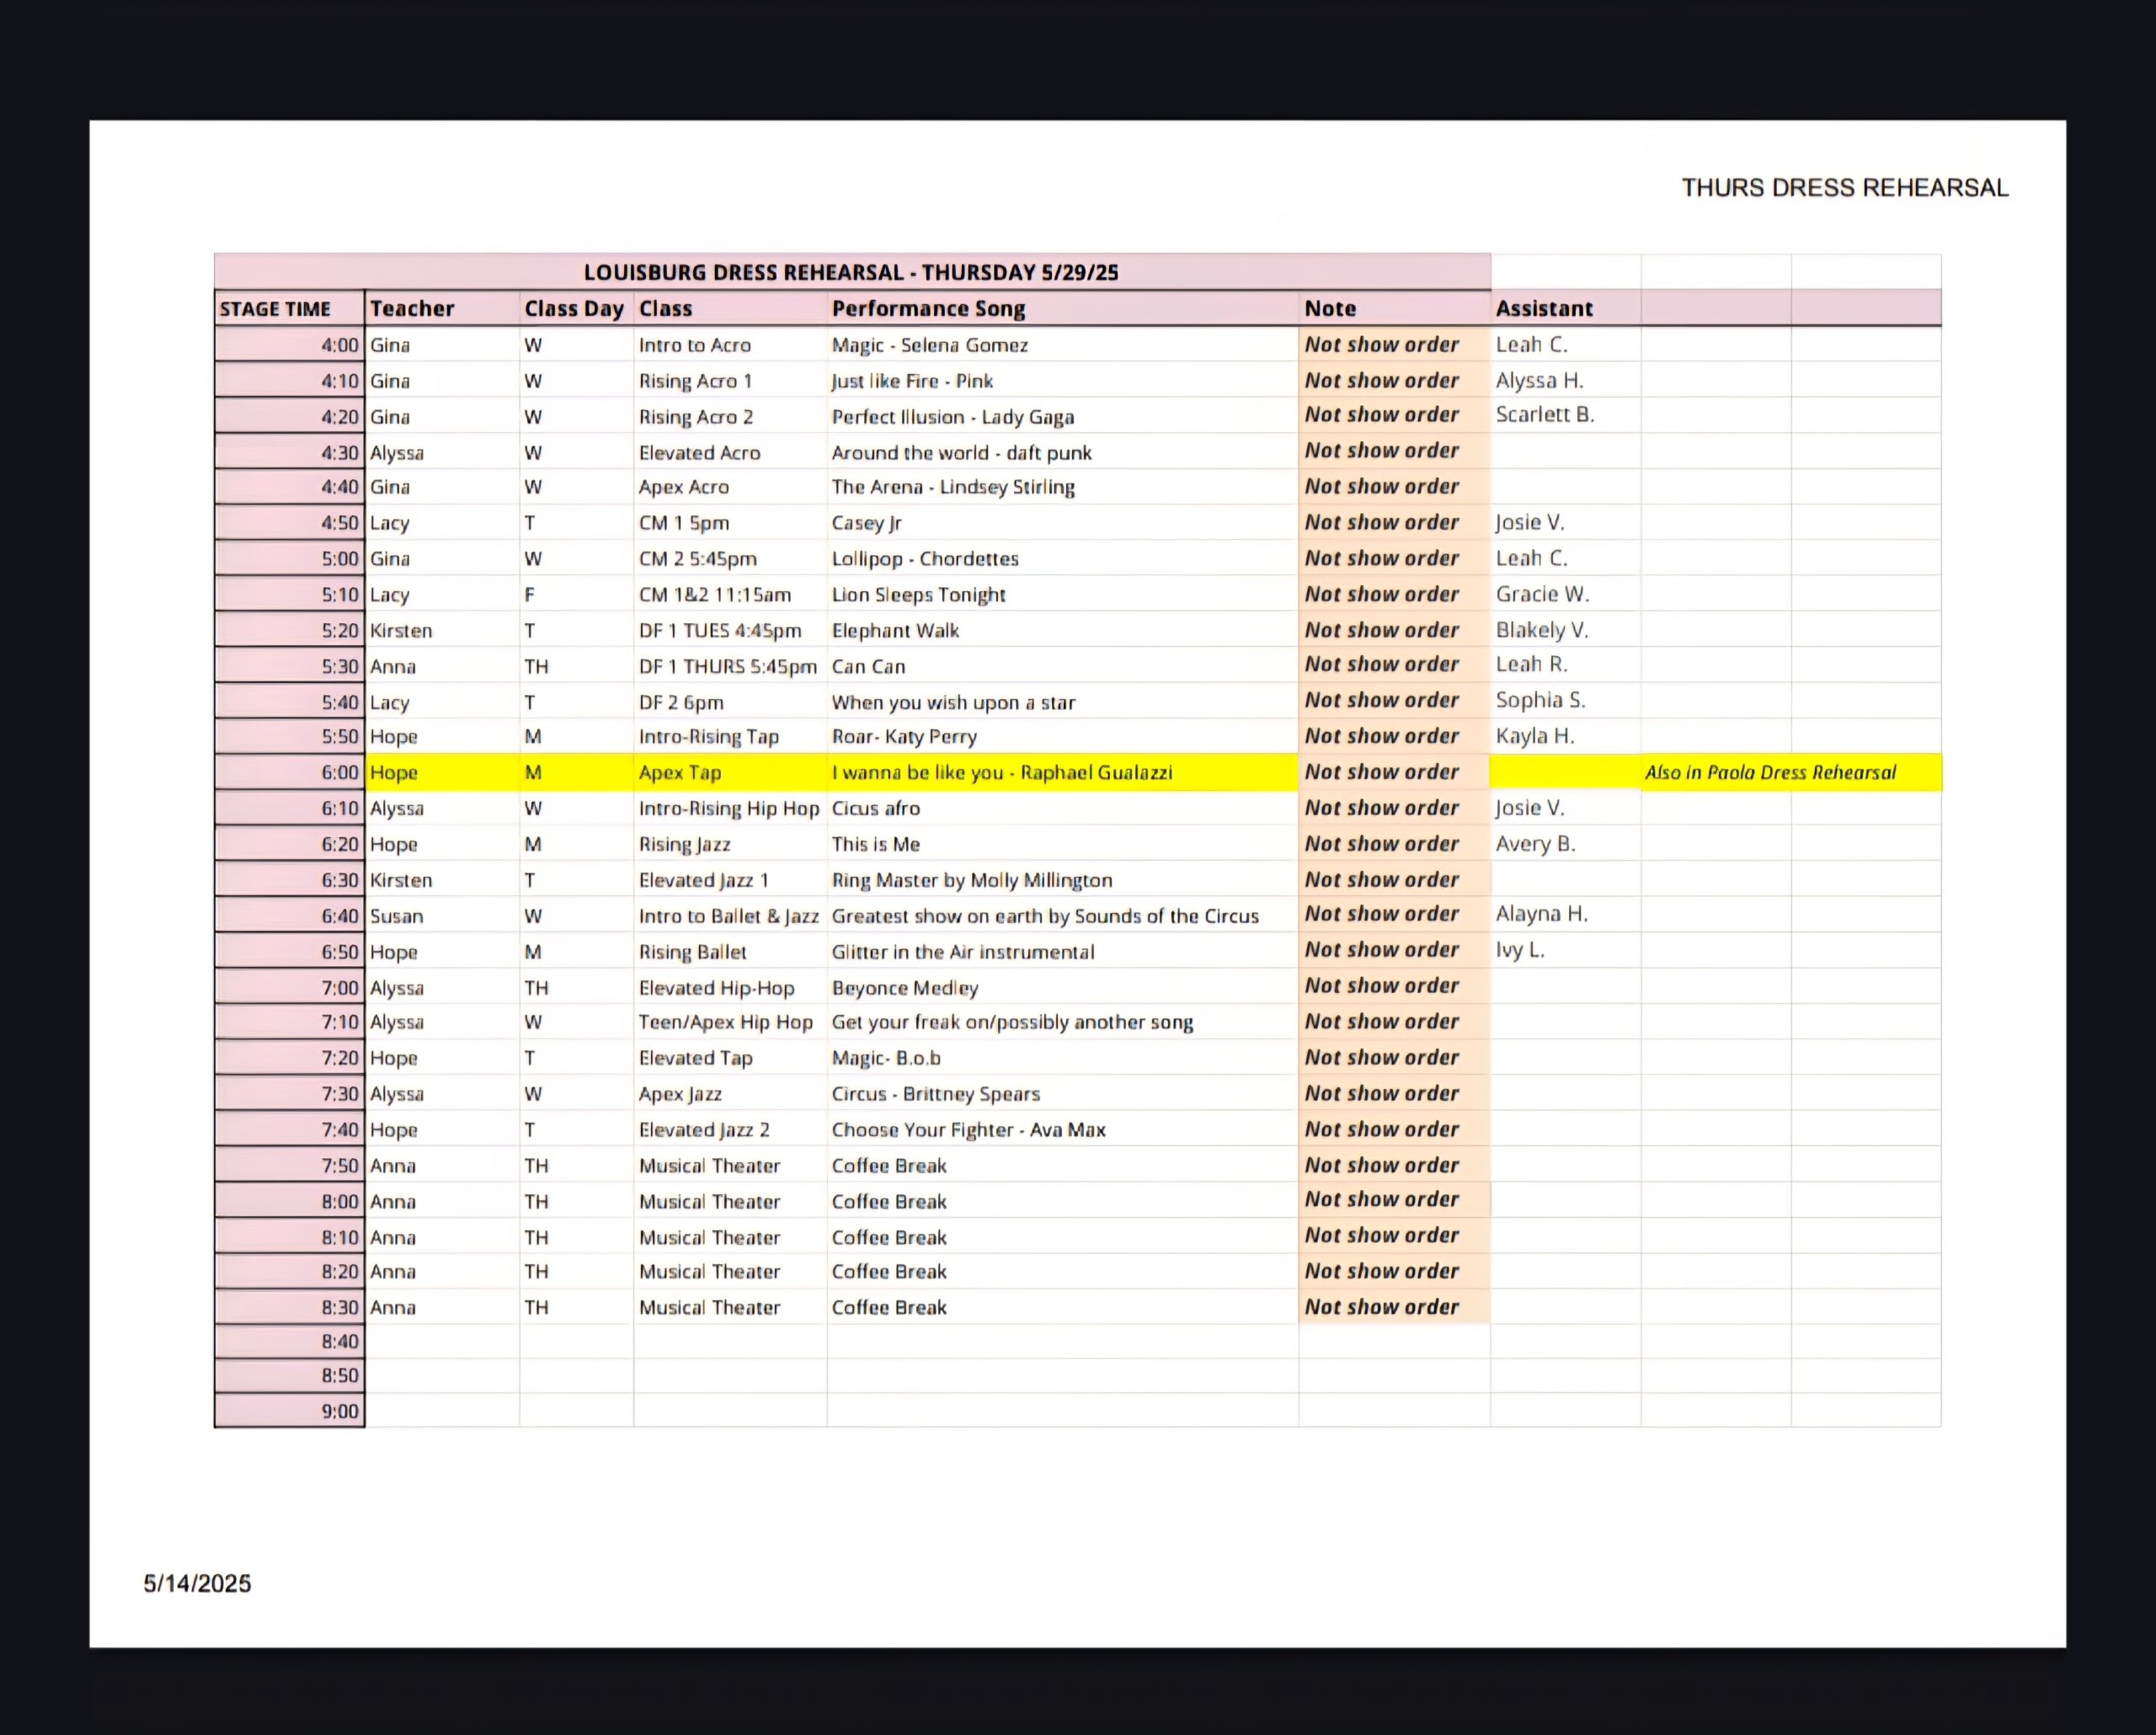Click the Performance Song column header
The height and width of the screenshot is (1735, 2156).
[1062, 308]
